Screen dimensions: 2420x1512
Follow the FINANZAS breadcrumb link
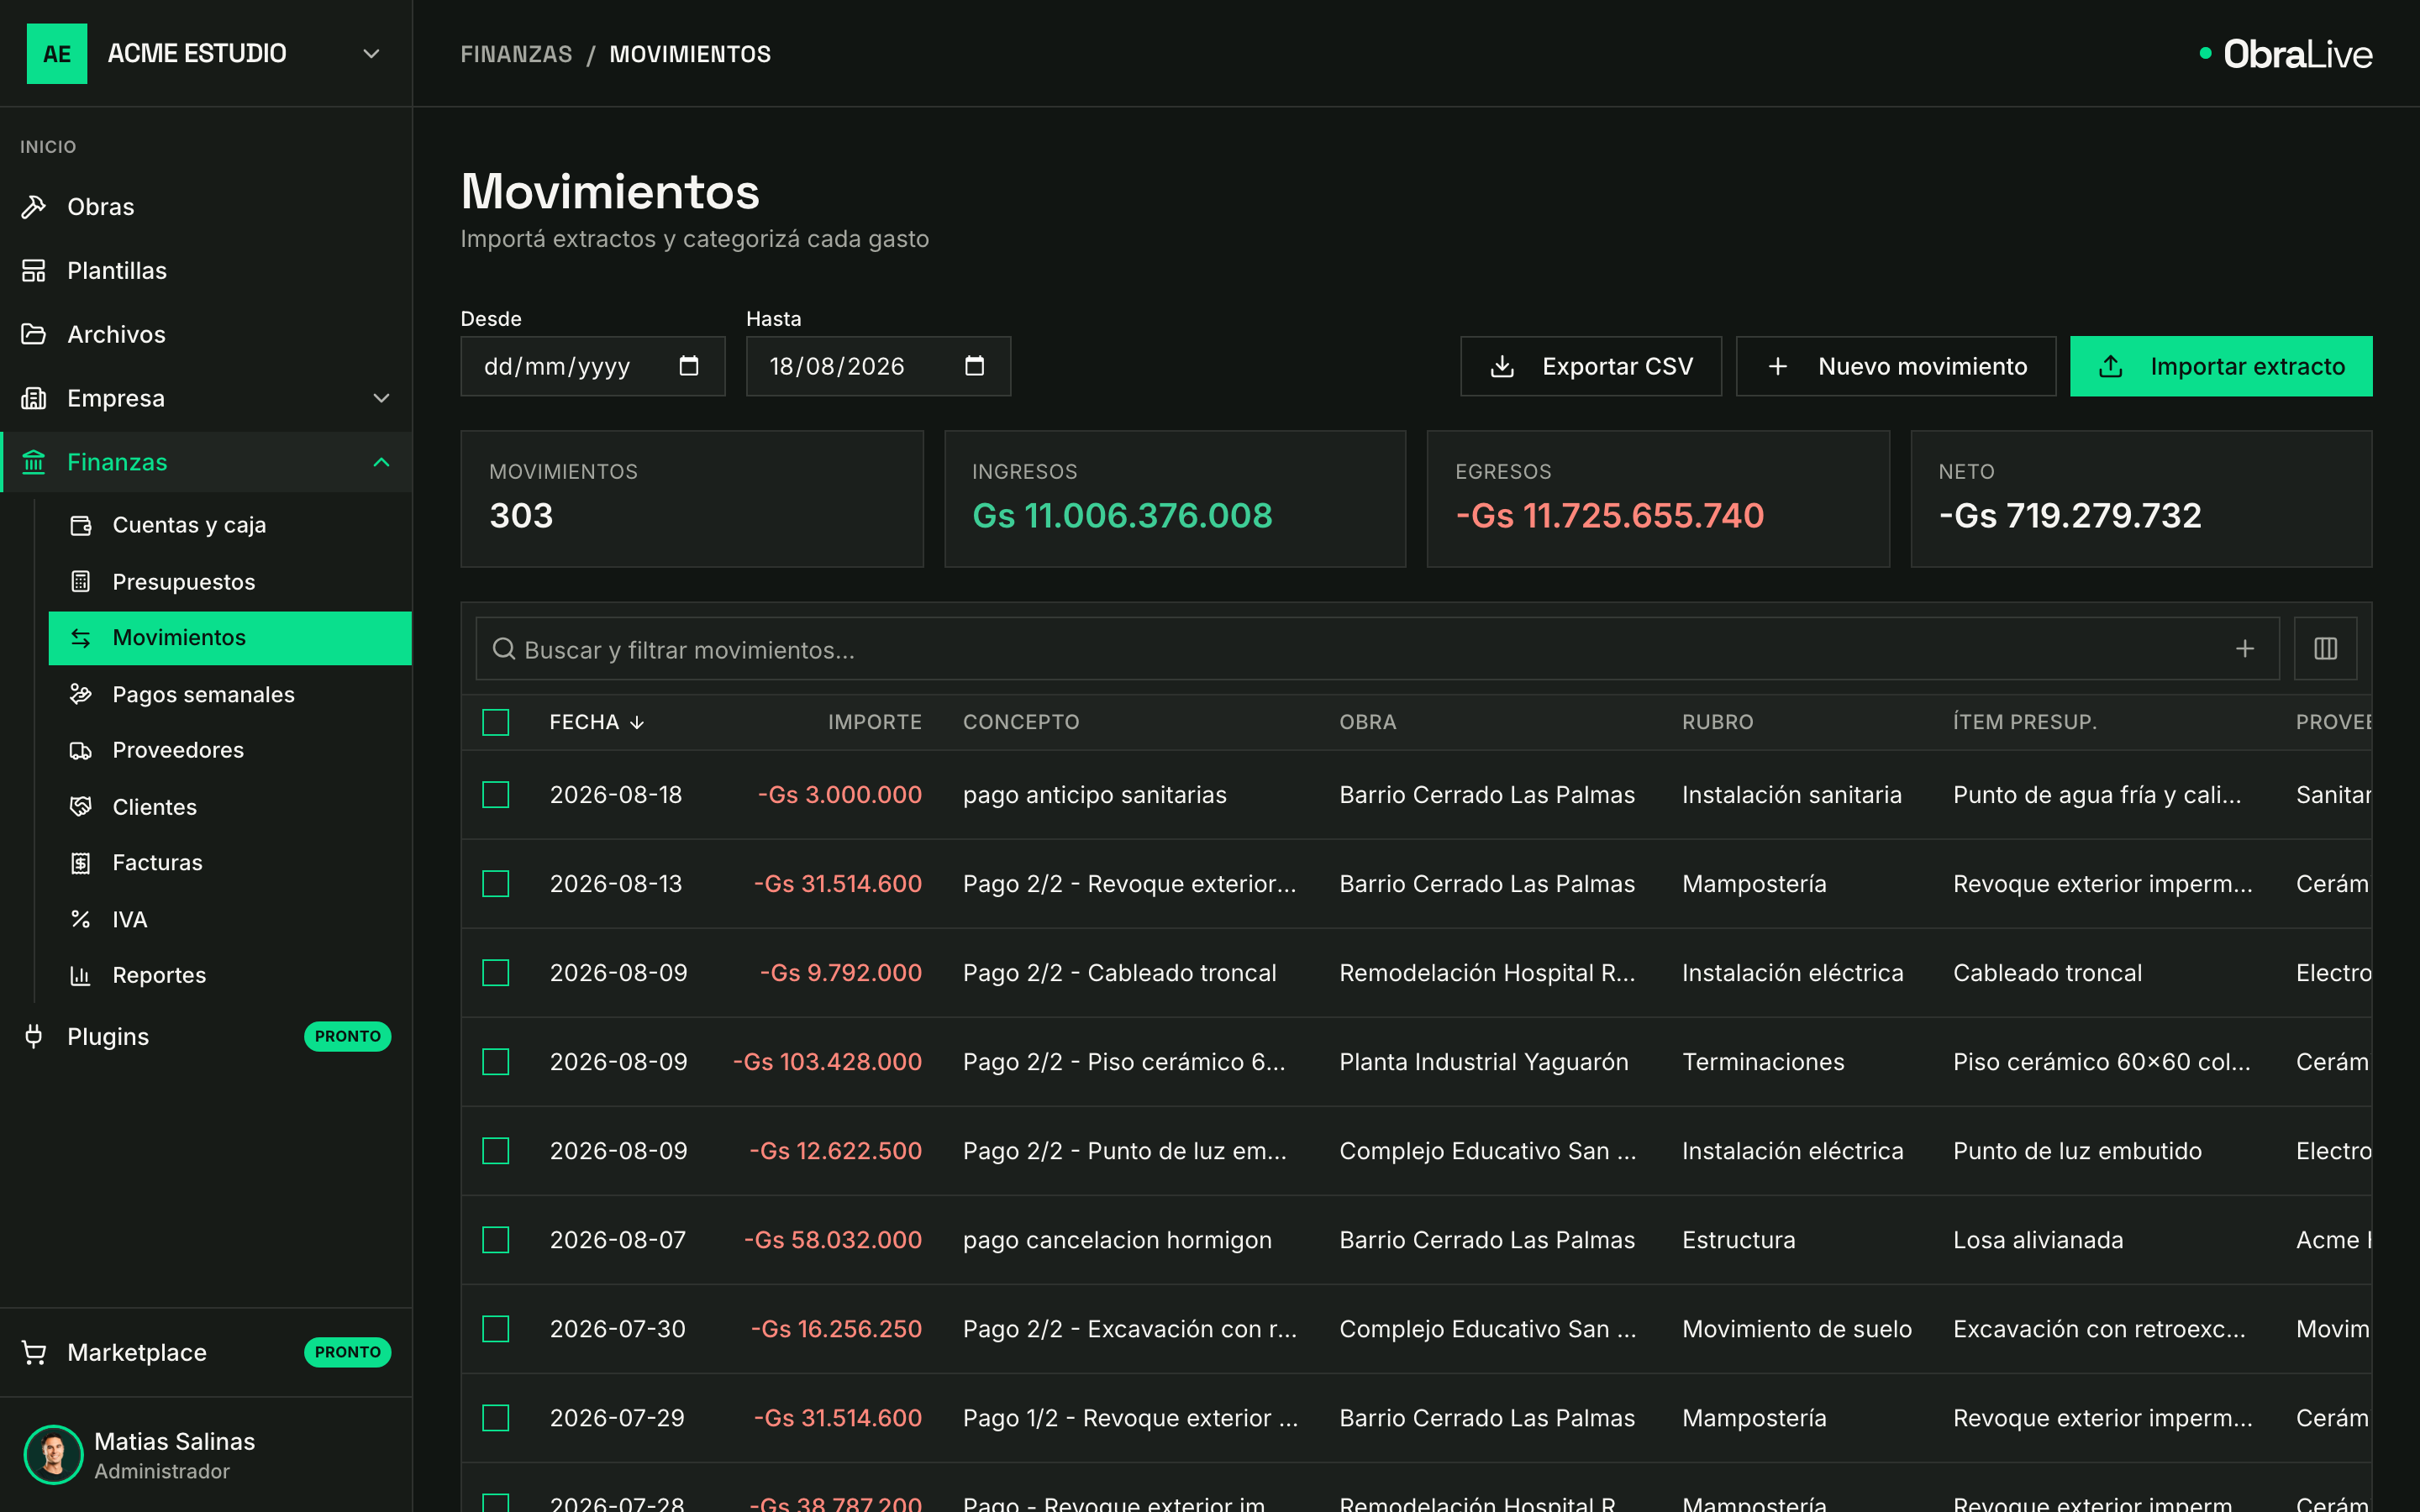click(x=516, y=54)
